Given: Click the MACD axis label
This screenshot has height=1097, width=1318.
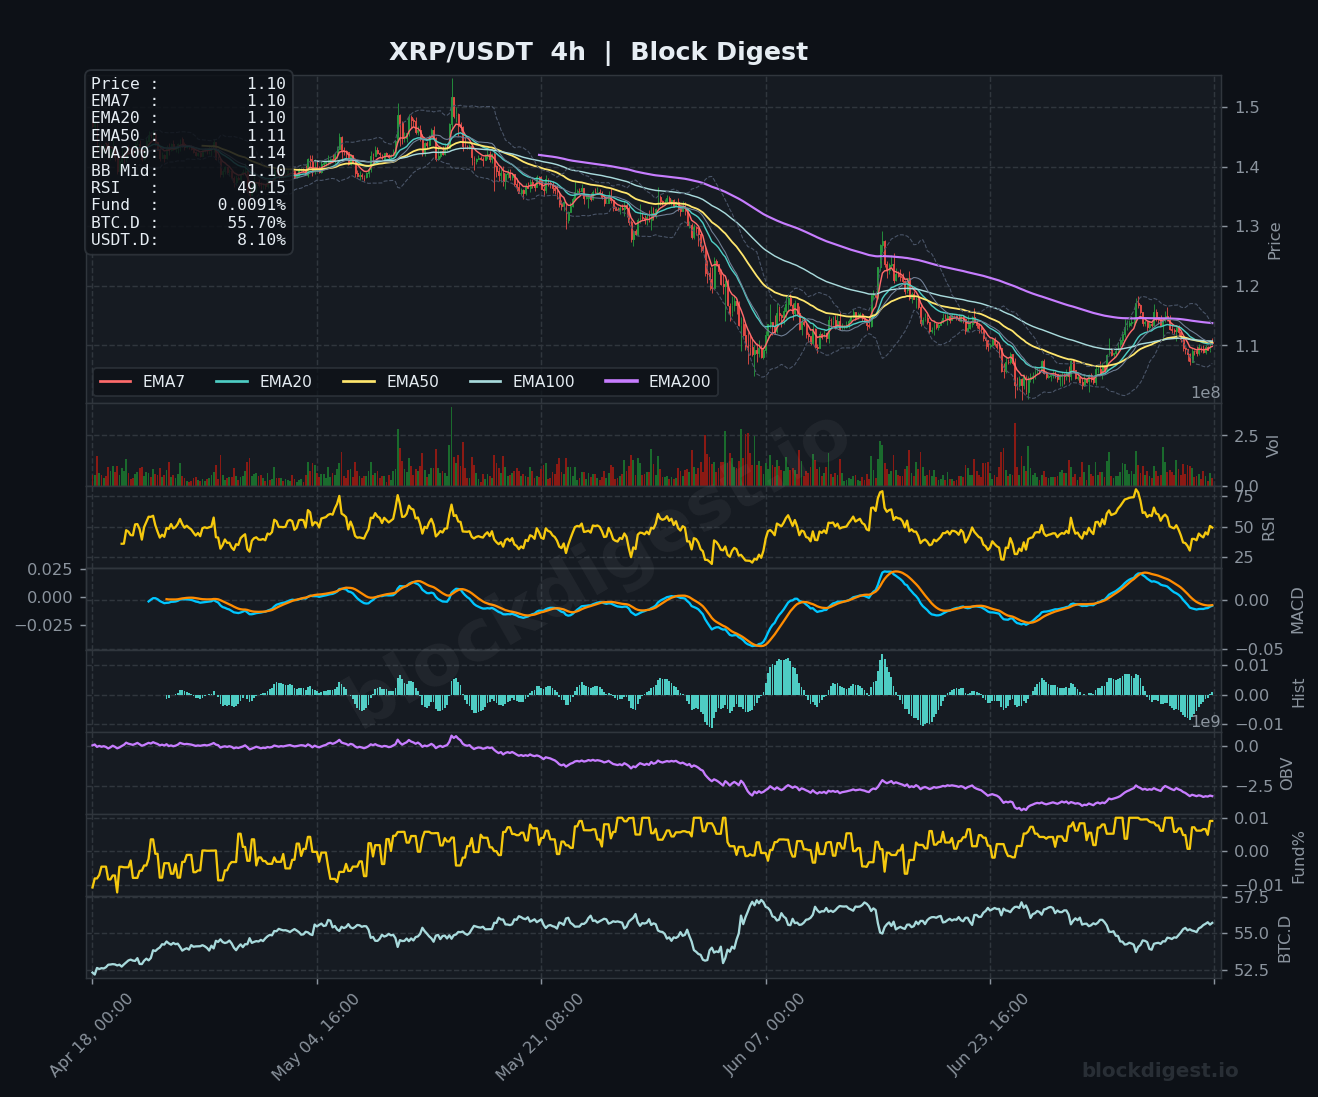Looking at the screenshot, I should (x=1298, y=610).
